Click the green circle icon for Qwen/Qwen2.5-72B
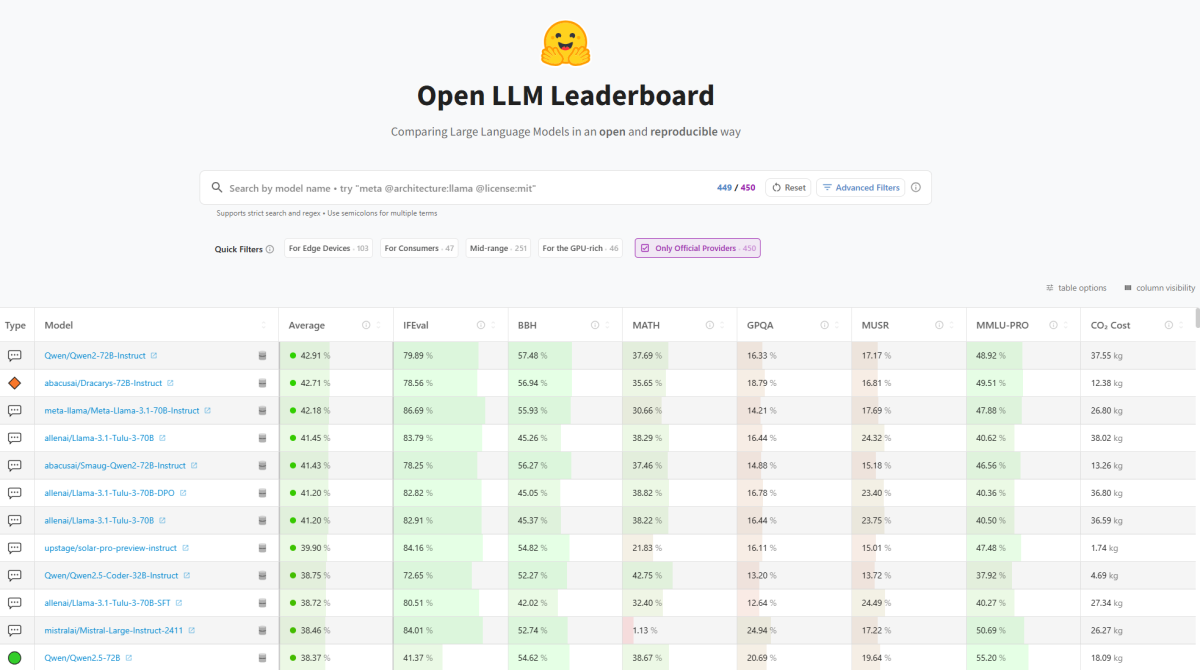The height and width of the screenshot is (670, 1200). pos(14,657)
